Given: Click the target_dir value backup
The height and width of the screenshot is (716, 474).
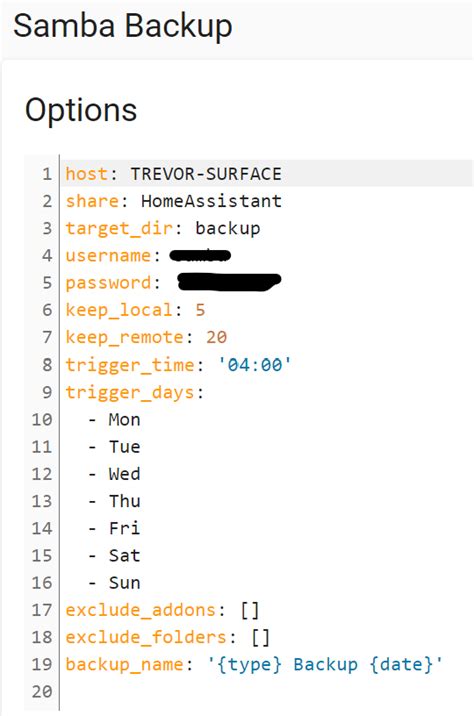Looking at the screenshot, I should (x=227, y=228).
